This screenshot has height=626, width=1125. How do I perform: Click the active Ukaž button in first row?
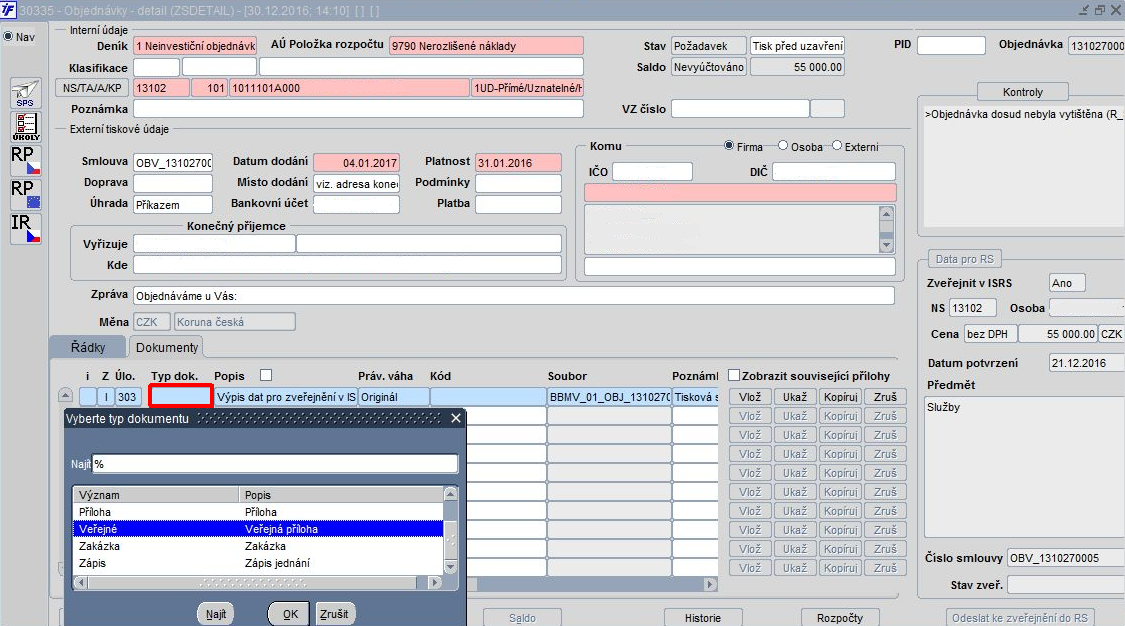(794, 397)
